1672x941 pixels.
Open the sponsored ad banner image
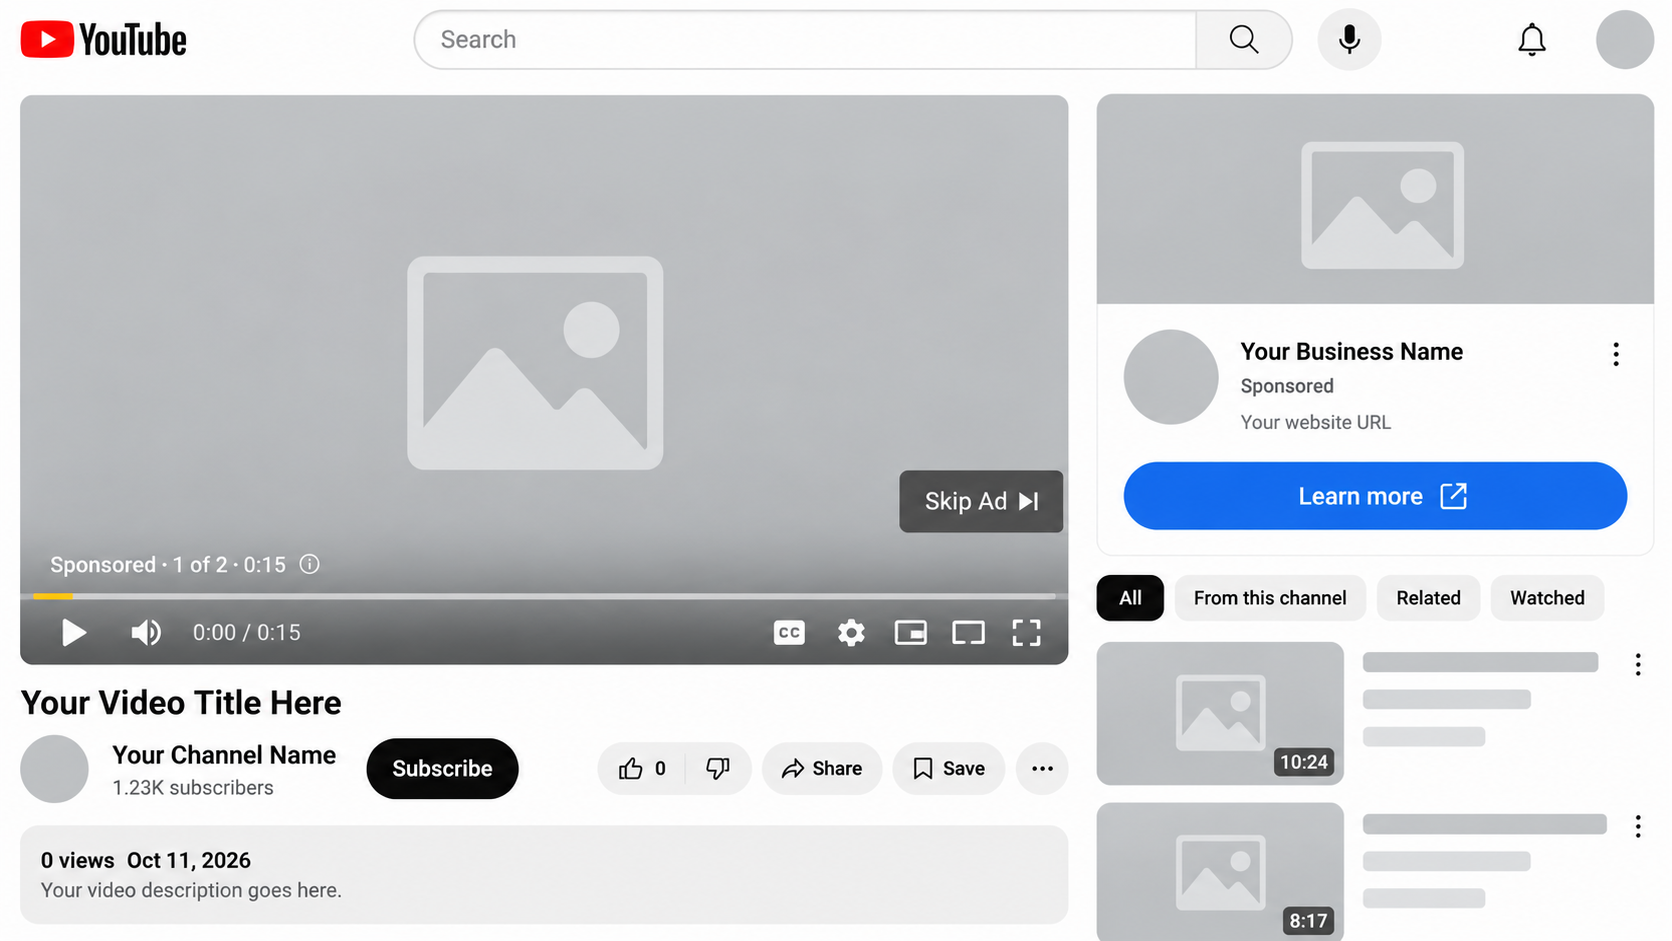click(x=1375, y=199)
